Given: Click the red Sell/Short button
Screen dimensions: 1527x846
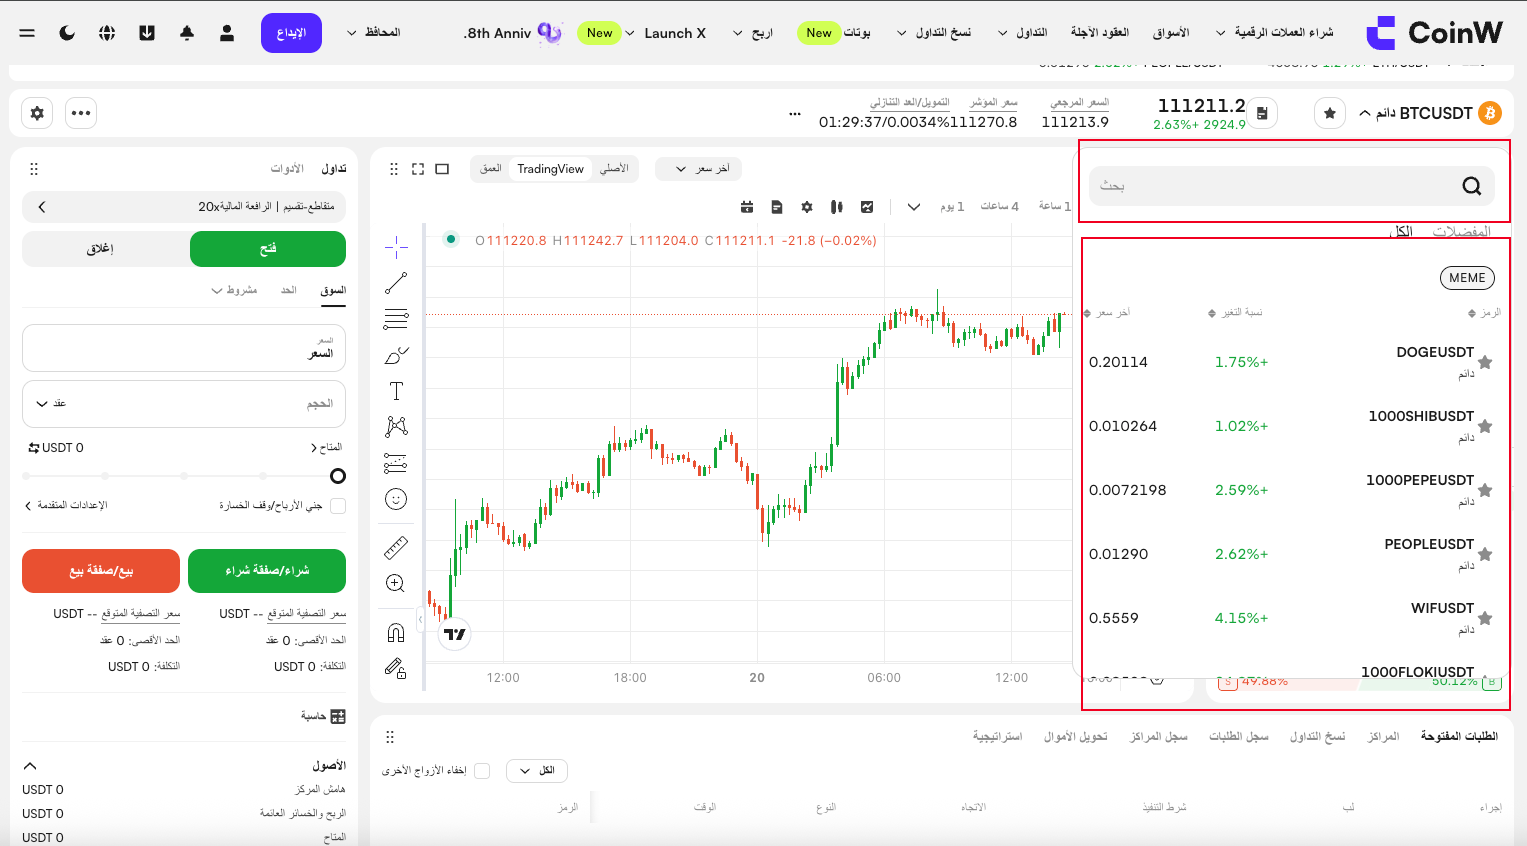Looking at the screenshot, I should (x=101, y=571).
